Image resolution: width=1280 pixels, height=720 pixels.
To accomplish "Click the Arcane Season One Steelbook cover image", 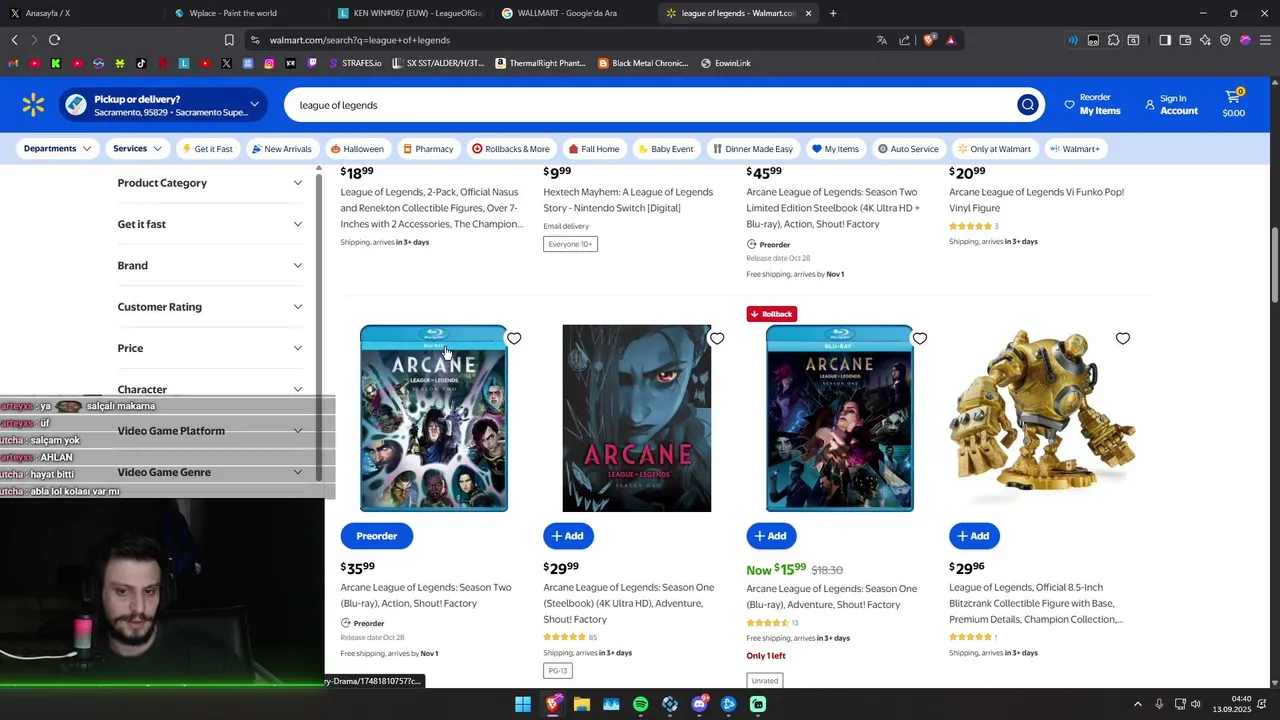I will pyautogui.click(x=637, y=418).
